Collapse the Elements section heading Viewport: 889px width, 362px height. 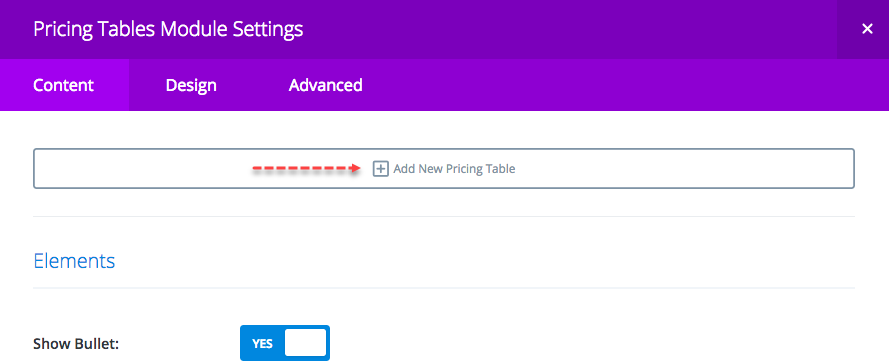click(74, 261)
